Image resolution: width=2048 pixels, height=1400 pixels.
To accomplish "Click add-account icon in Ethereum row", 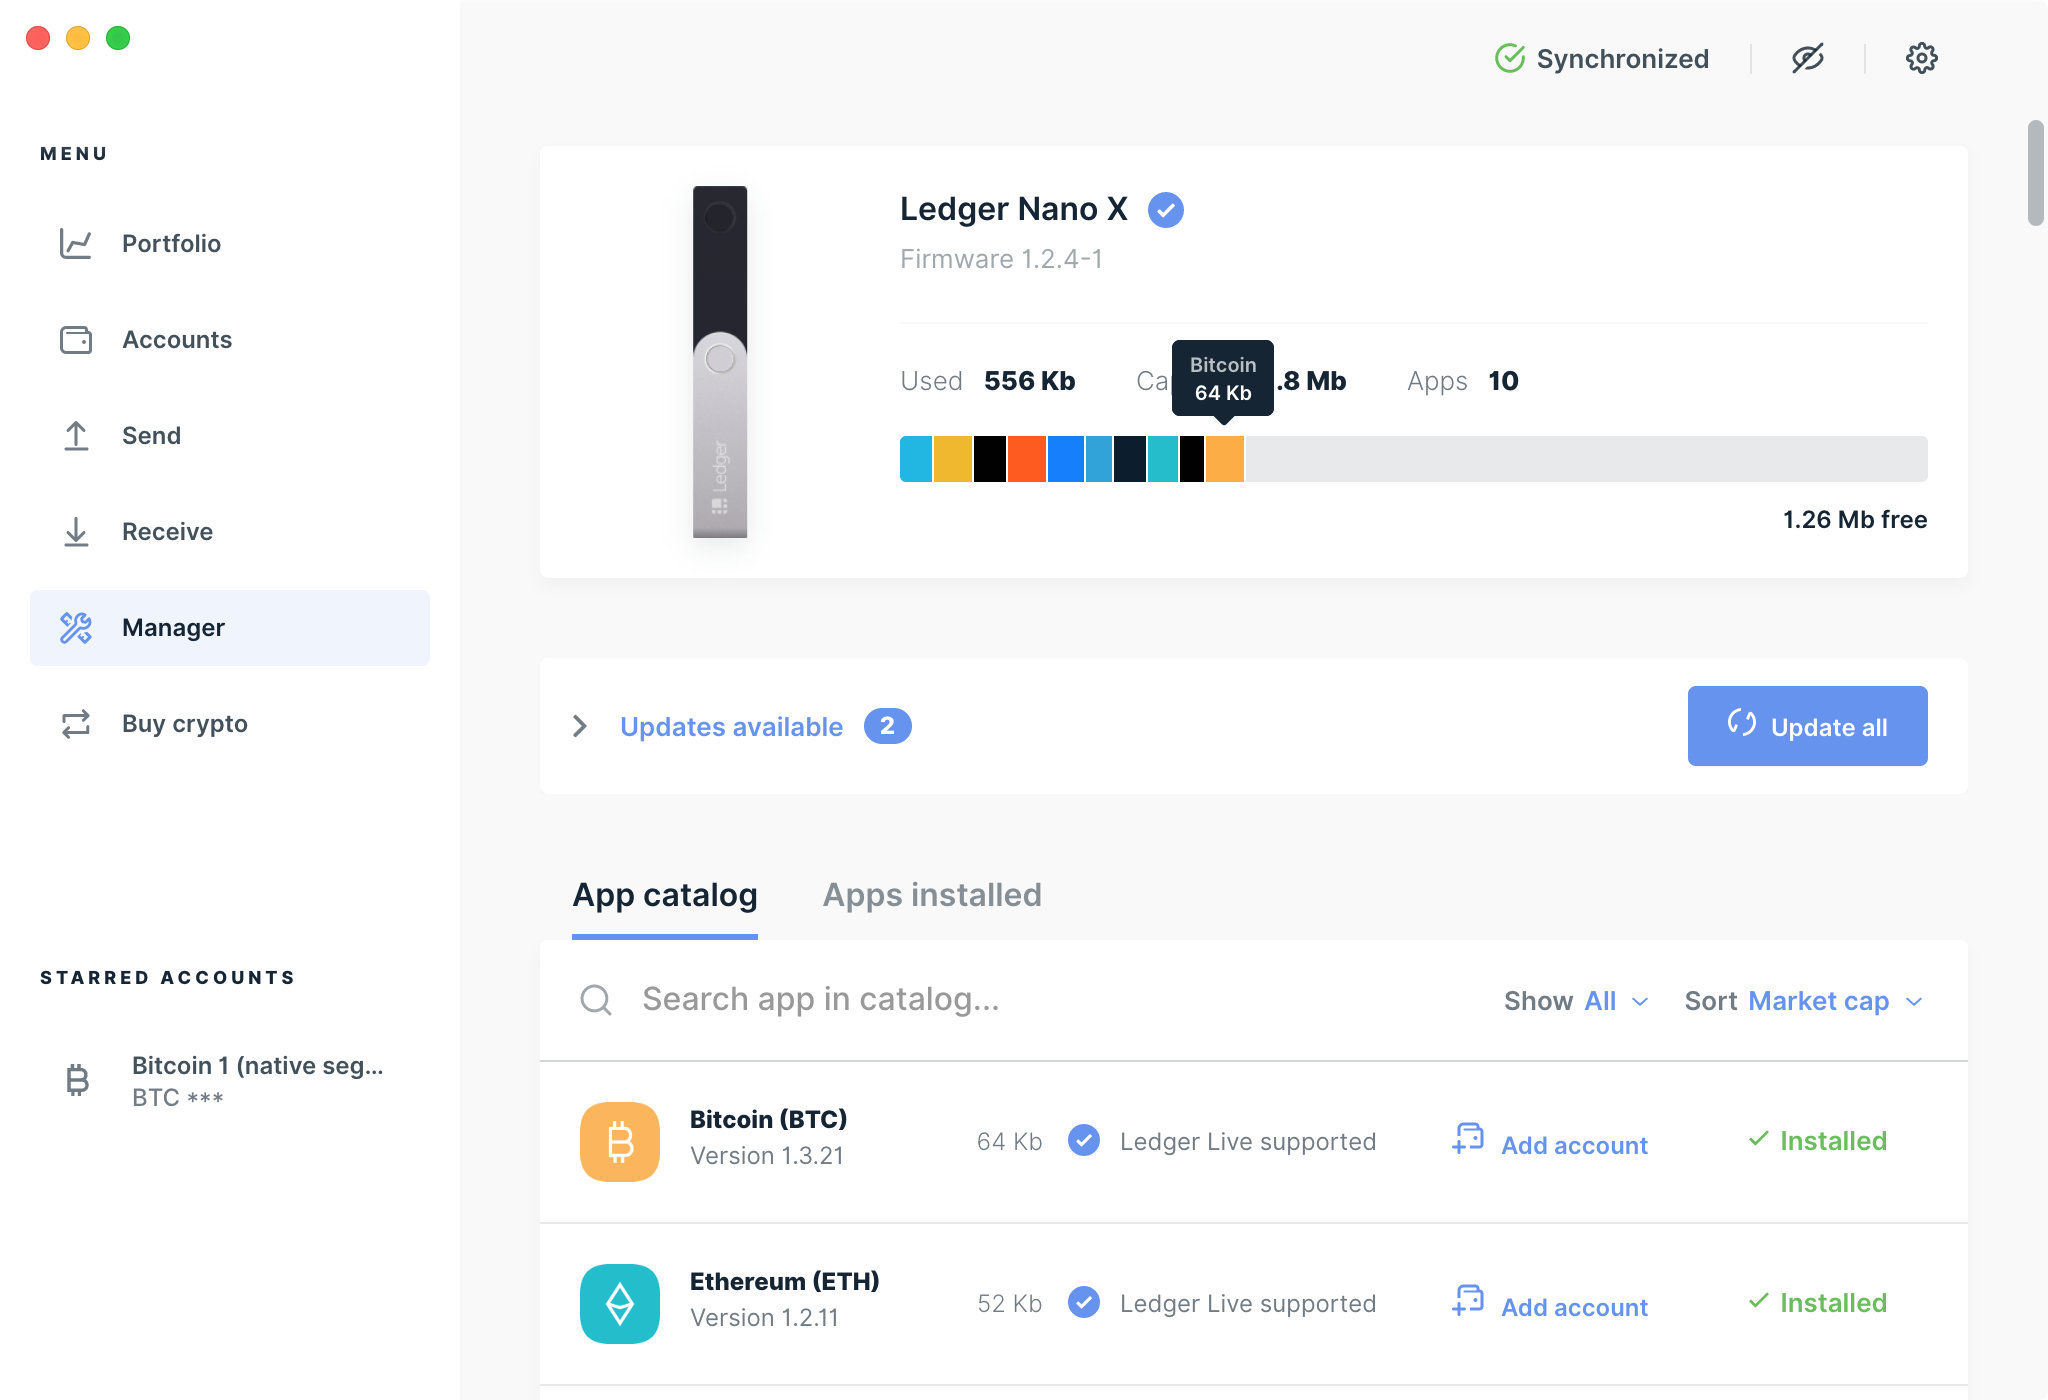I will 1468,1301.
